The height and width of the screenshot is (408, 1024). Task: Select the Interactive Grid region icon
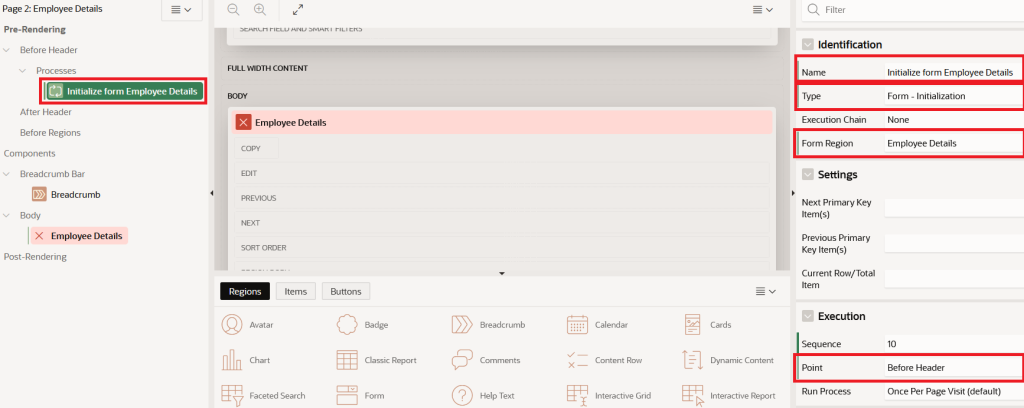[x=577, y=395]
